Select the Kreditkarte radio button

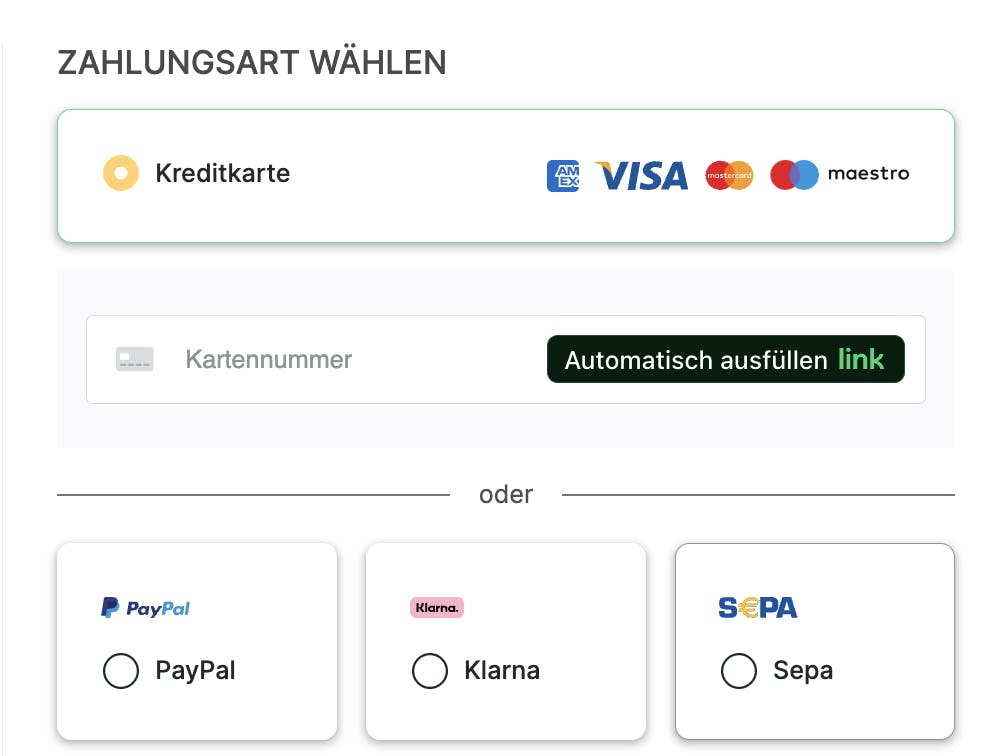(x=121, y=174)
